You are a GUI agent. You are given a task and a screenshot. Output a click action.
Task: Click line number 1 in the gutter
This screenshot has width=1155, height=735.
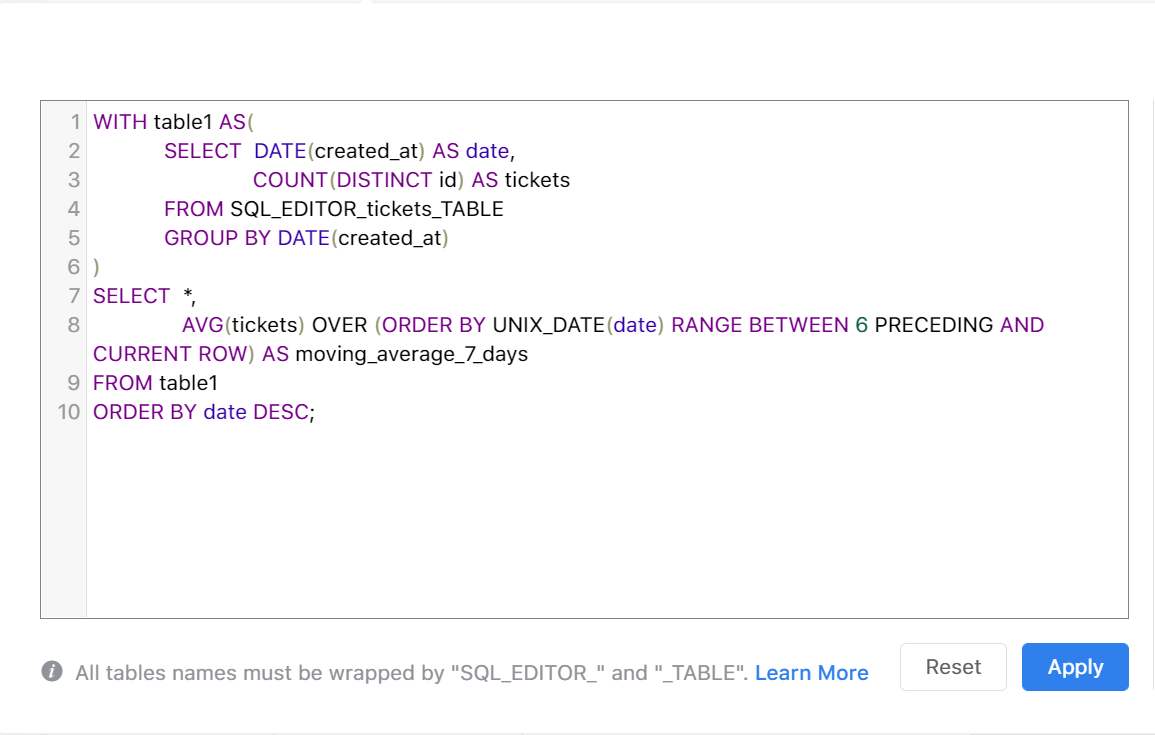point(75,122)
